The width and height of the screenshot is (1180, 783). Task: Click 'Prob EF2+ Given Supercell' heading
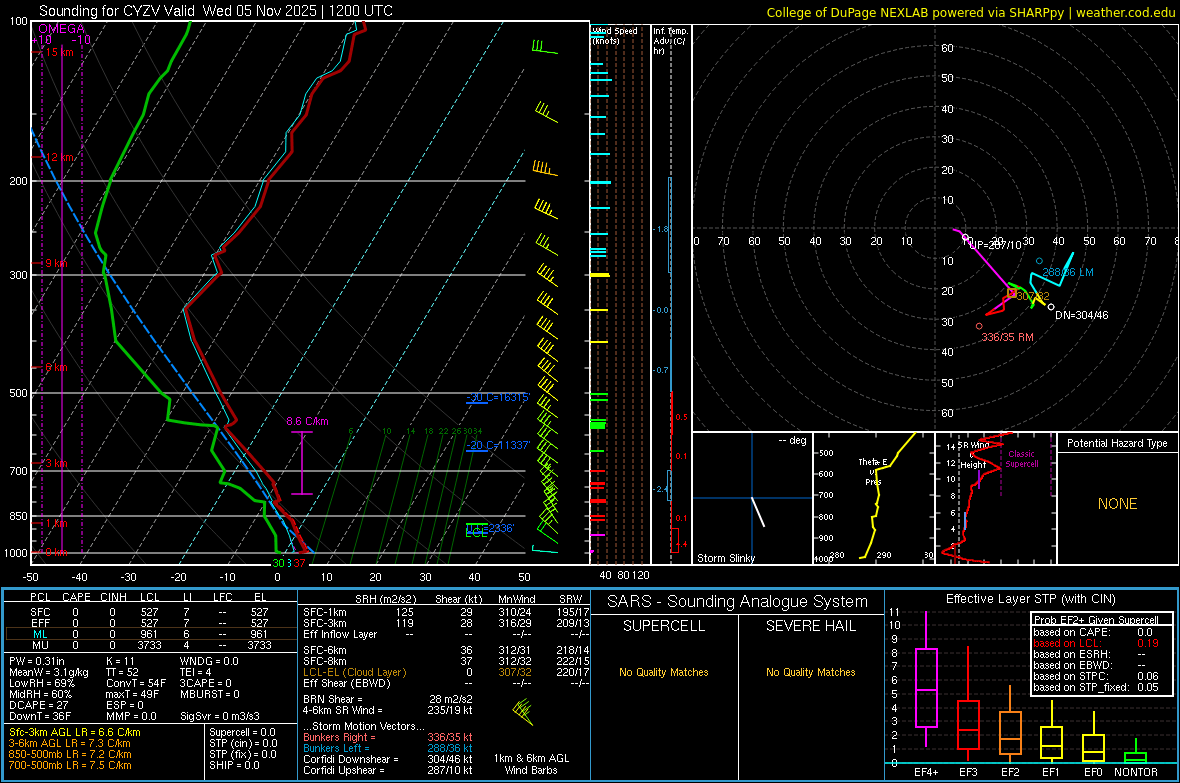pos(1096,620)
